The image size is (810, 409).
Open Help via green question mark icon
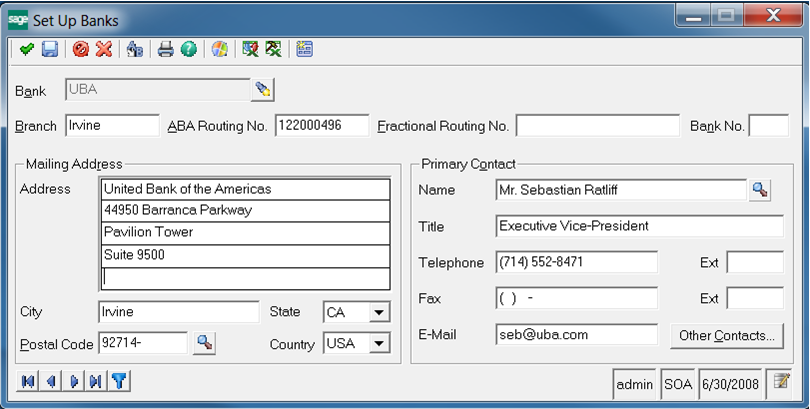[x=188, y=49]
